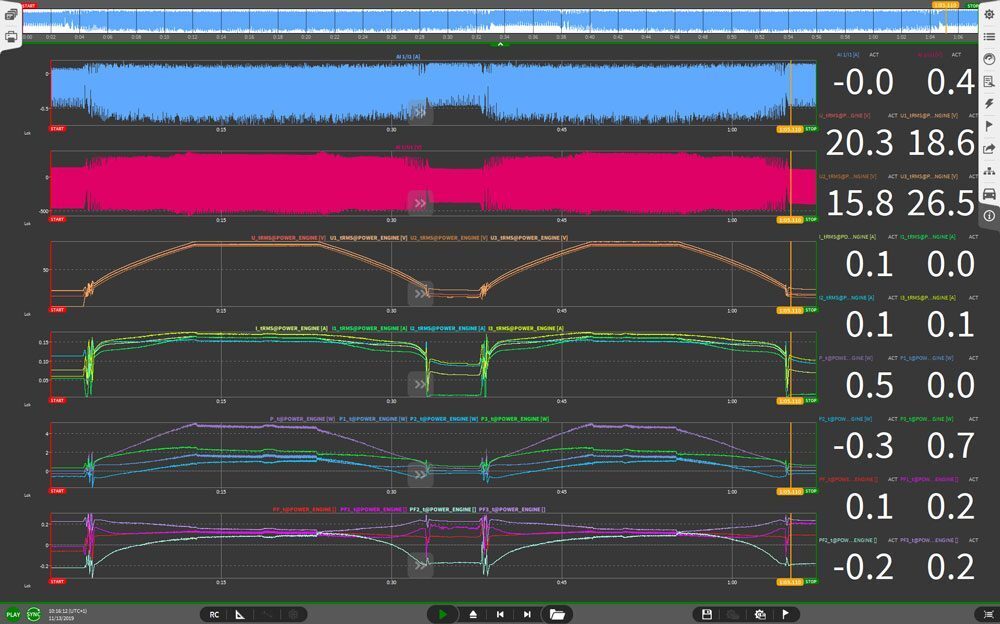Viewport: 1000px width, 624px height.
Task: Collapse the overview strip with the chevron
Action: 500,44
